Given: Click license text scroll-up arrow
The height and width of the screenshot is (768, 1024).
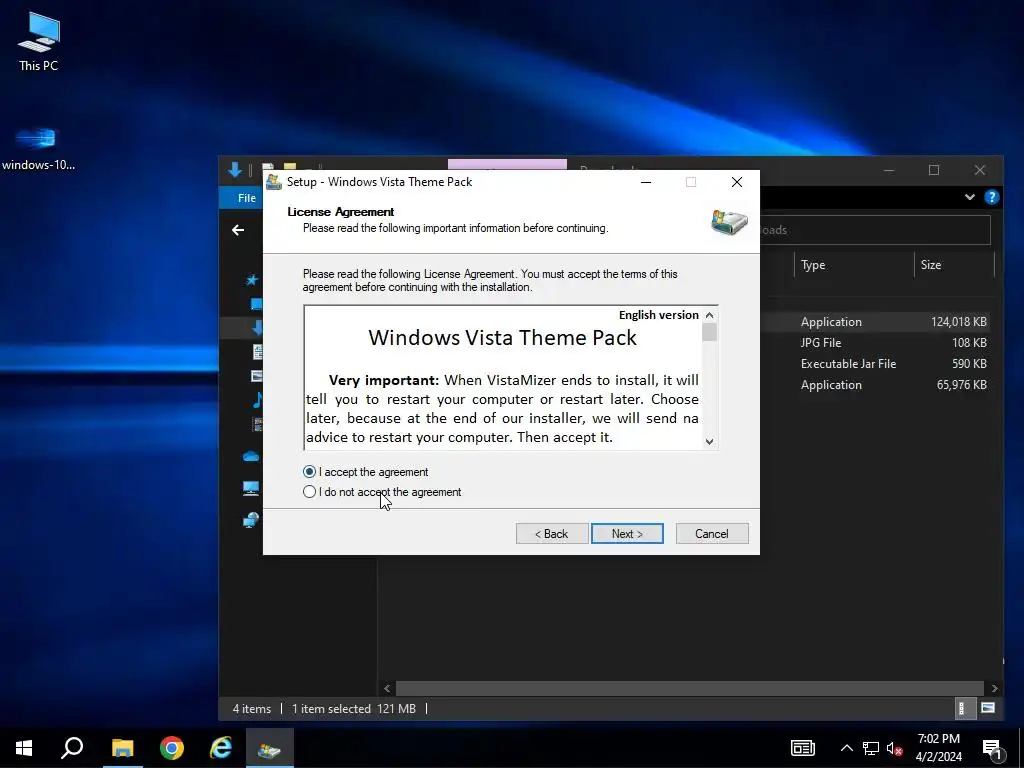Looking at the screenshot, I should pos(710,315).
